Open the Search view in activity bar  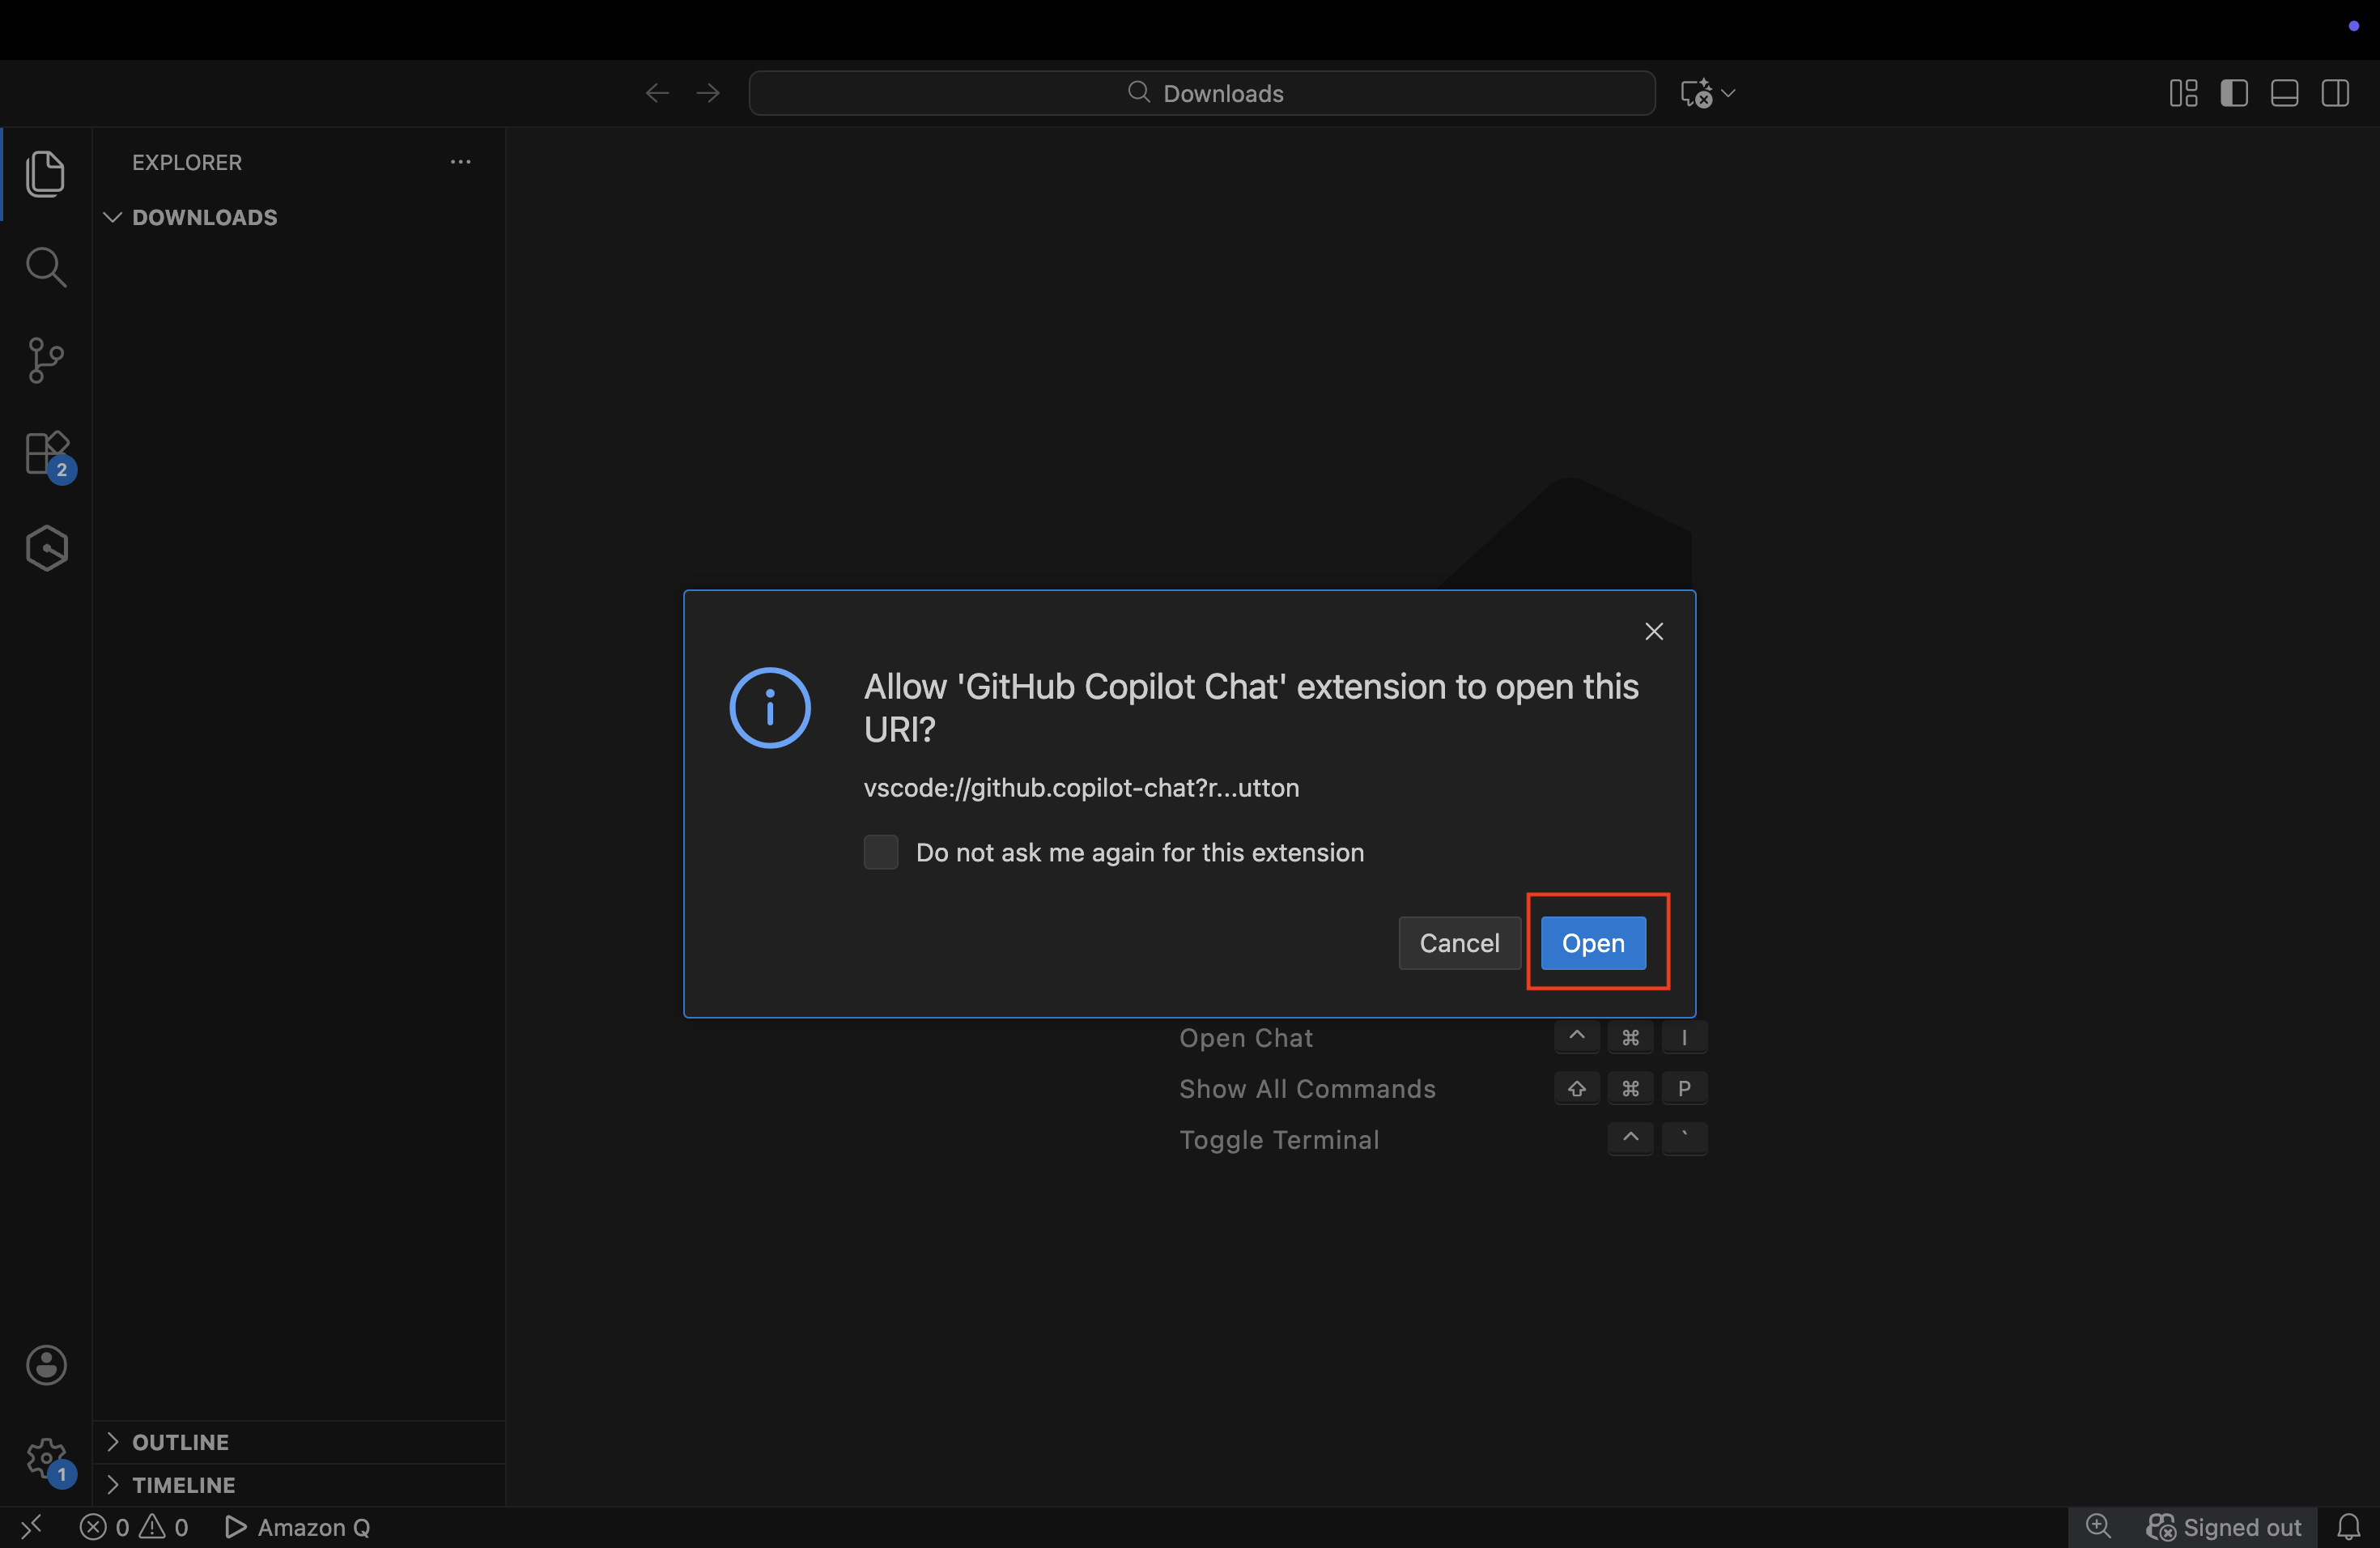(x=46, y=267)
